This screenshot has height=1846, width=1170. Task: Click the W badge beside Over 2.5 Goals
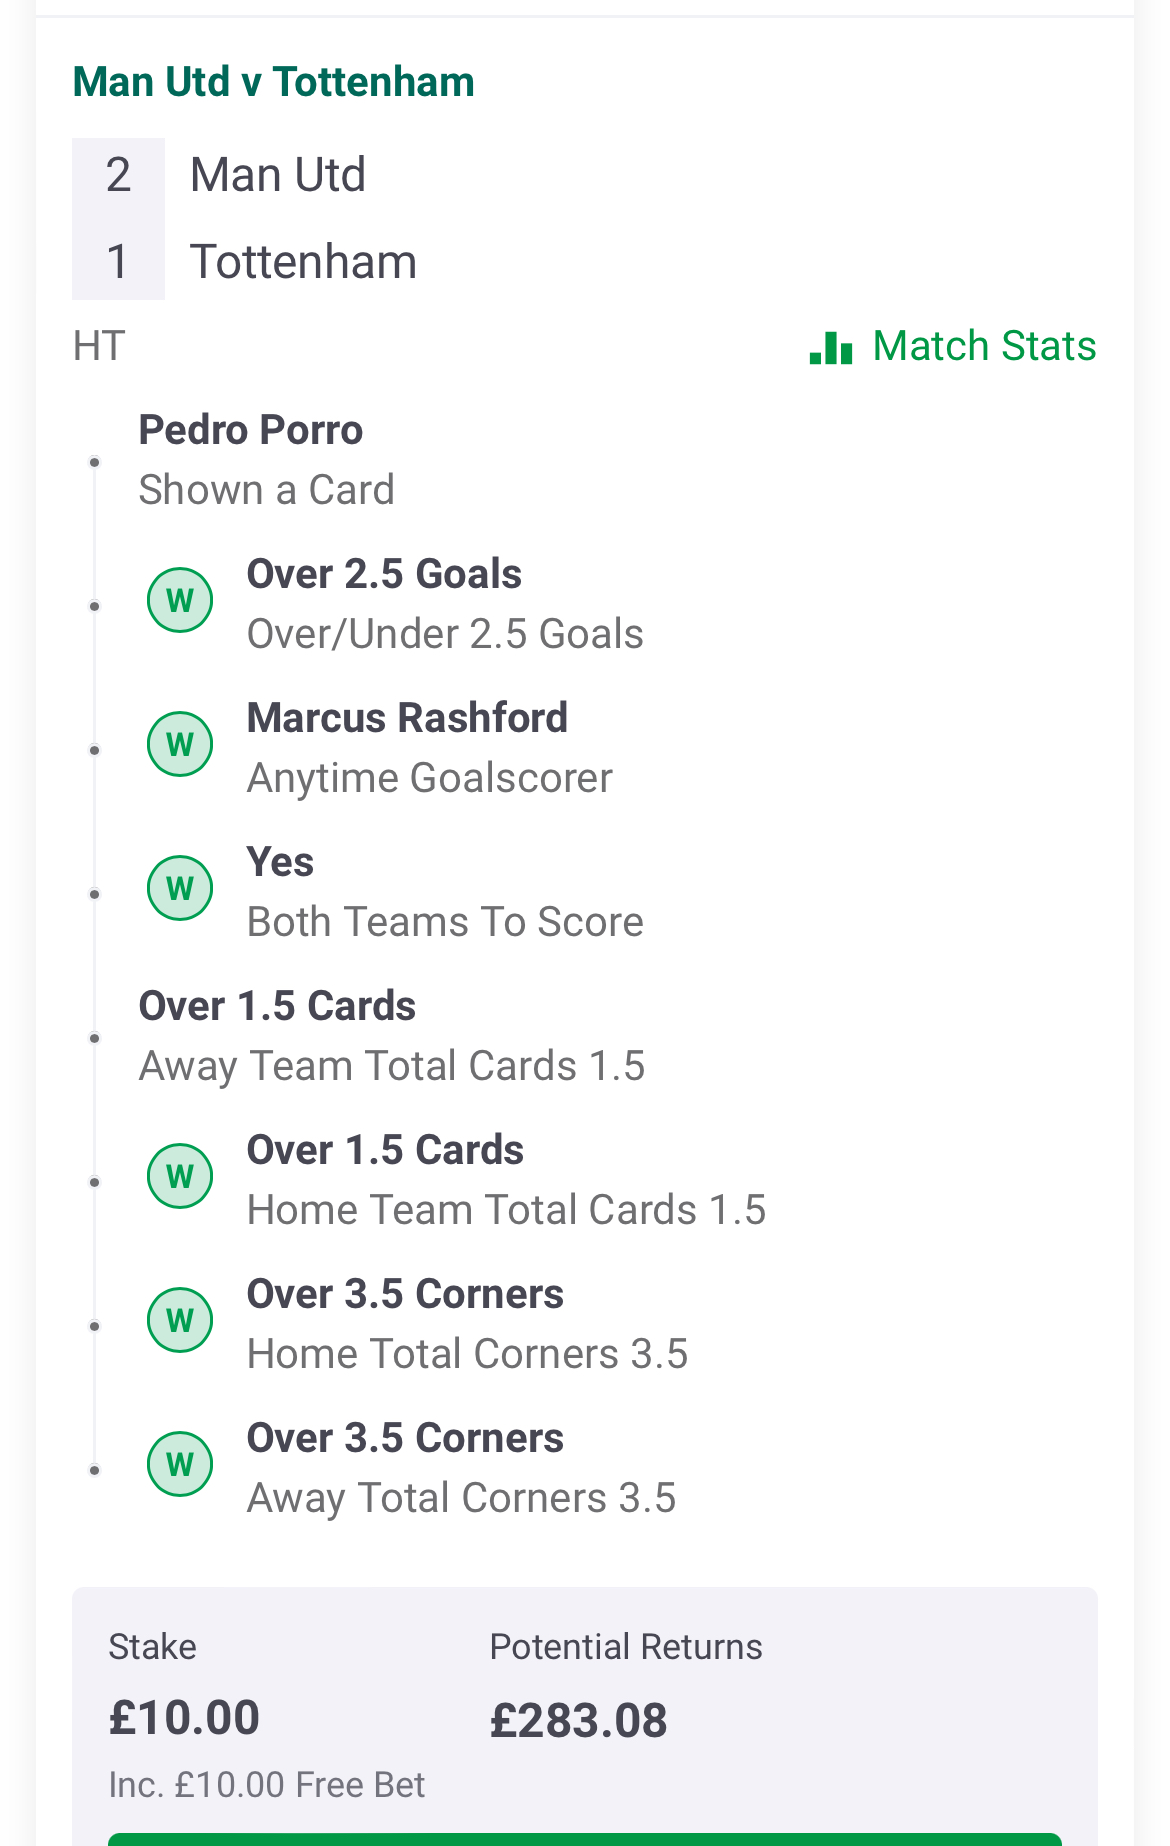pos(180,600)
